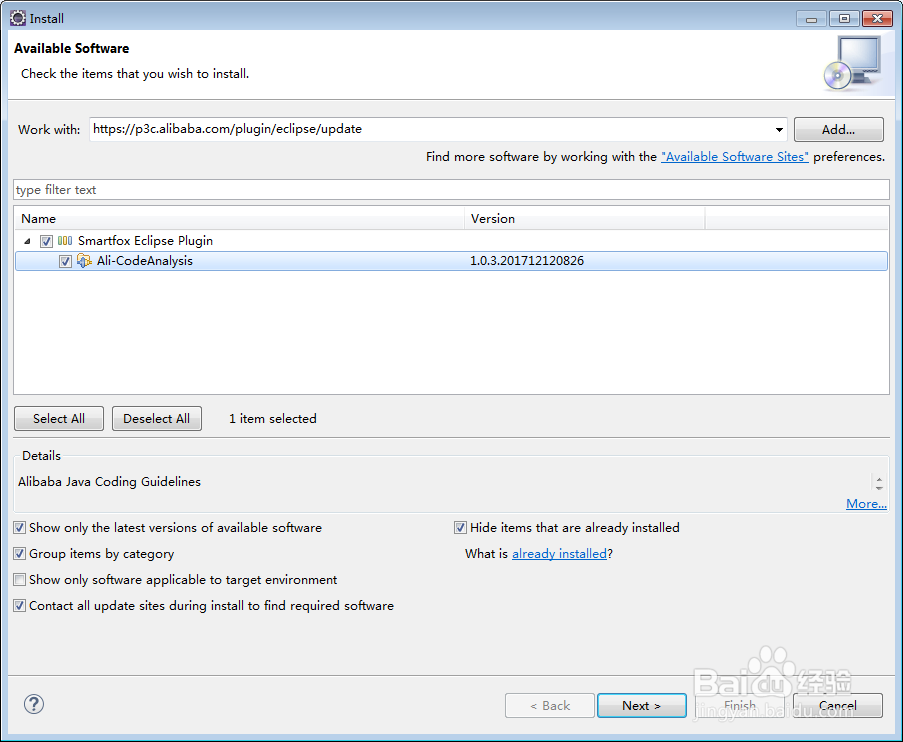Click the Details scroll down arrow
This screenshot has width=903, height=742.
(879, 487)
